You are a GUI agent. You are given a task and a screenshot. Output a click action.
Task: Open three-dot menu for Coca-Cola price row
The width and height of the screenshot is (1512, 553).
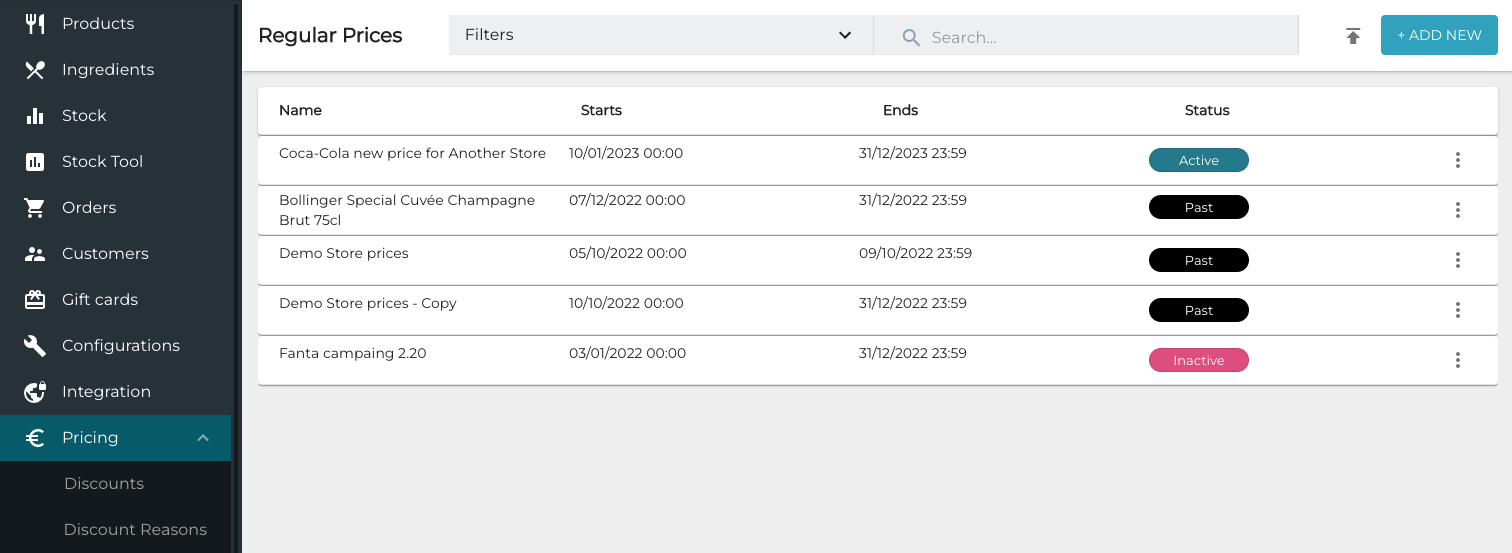point(1457,160)
